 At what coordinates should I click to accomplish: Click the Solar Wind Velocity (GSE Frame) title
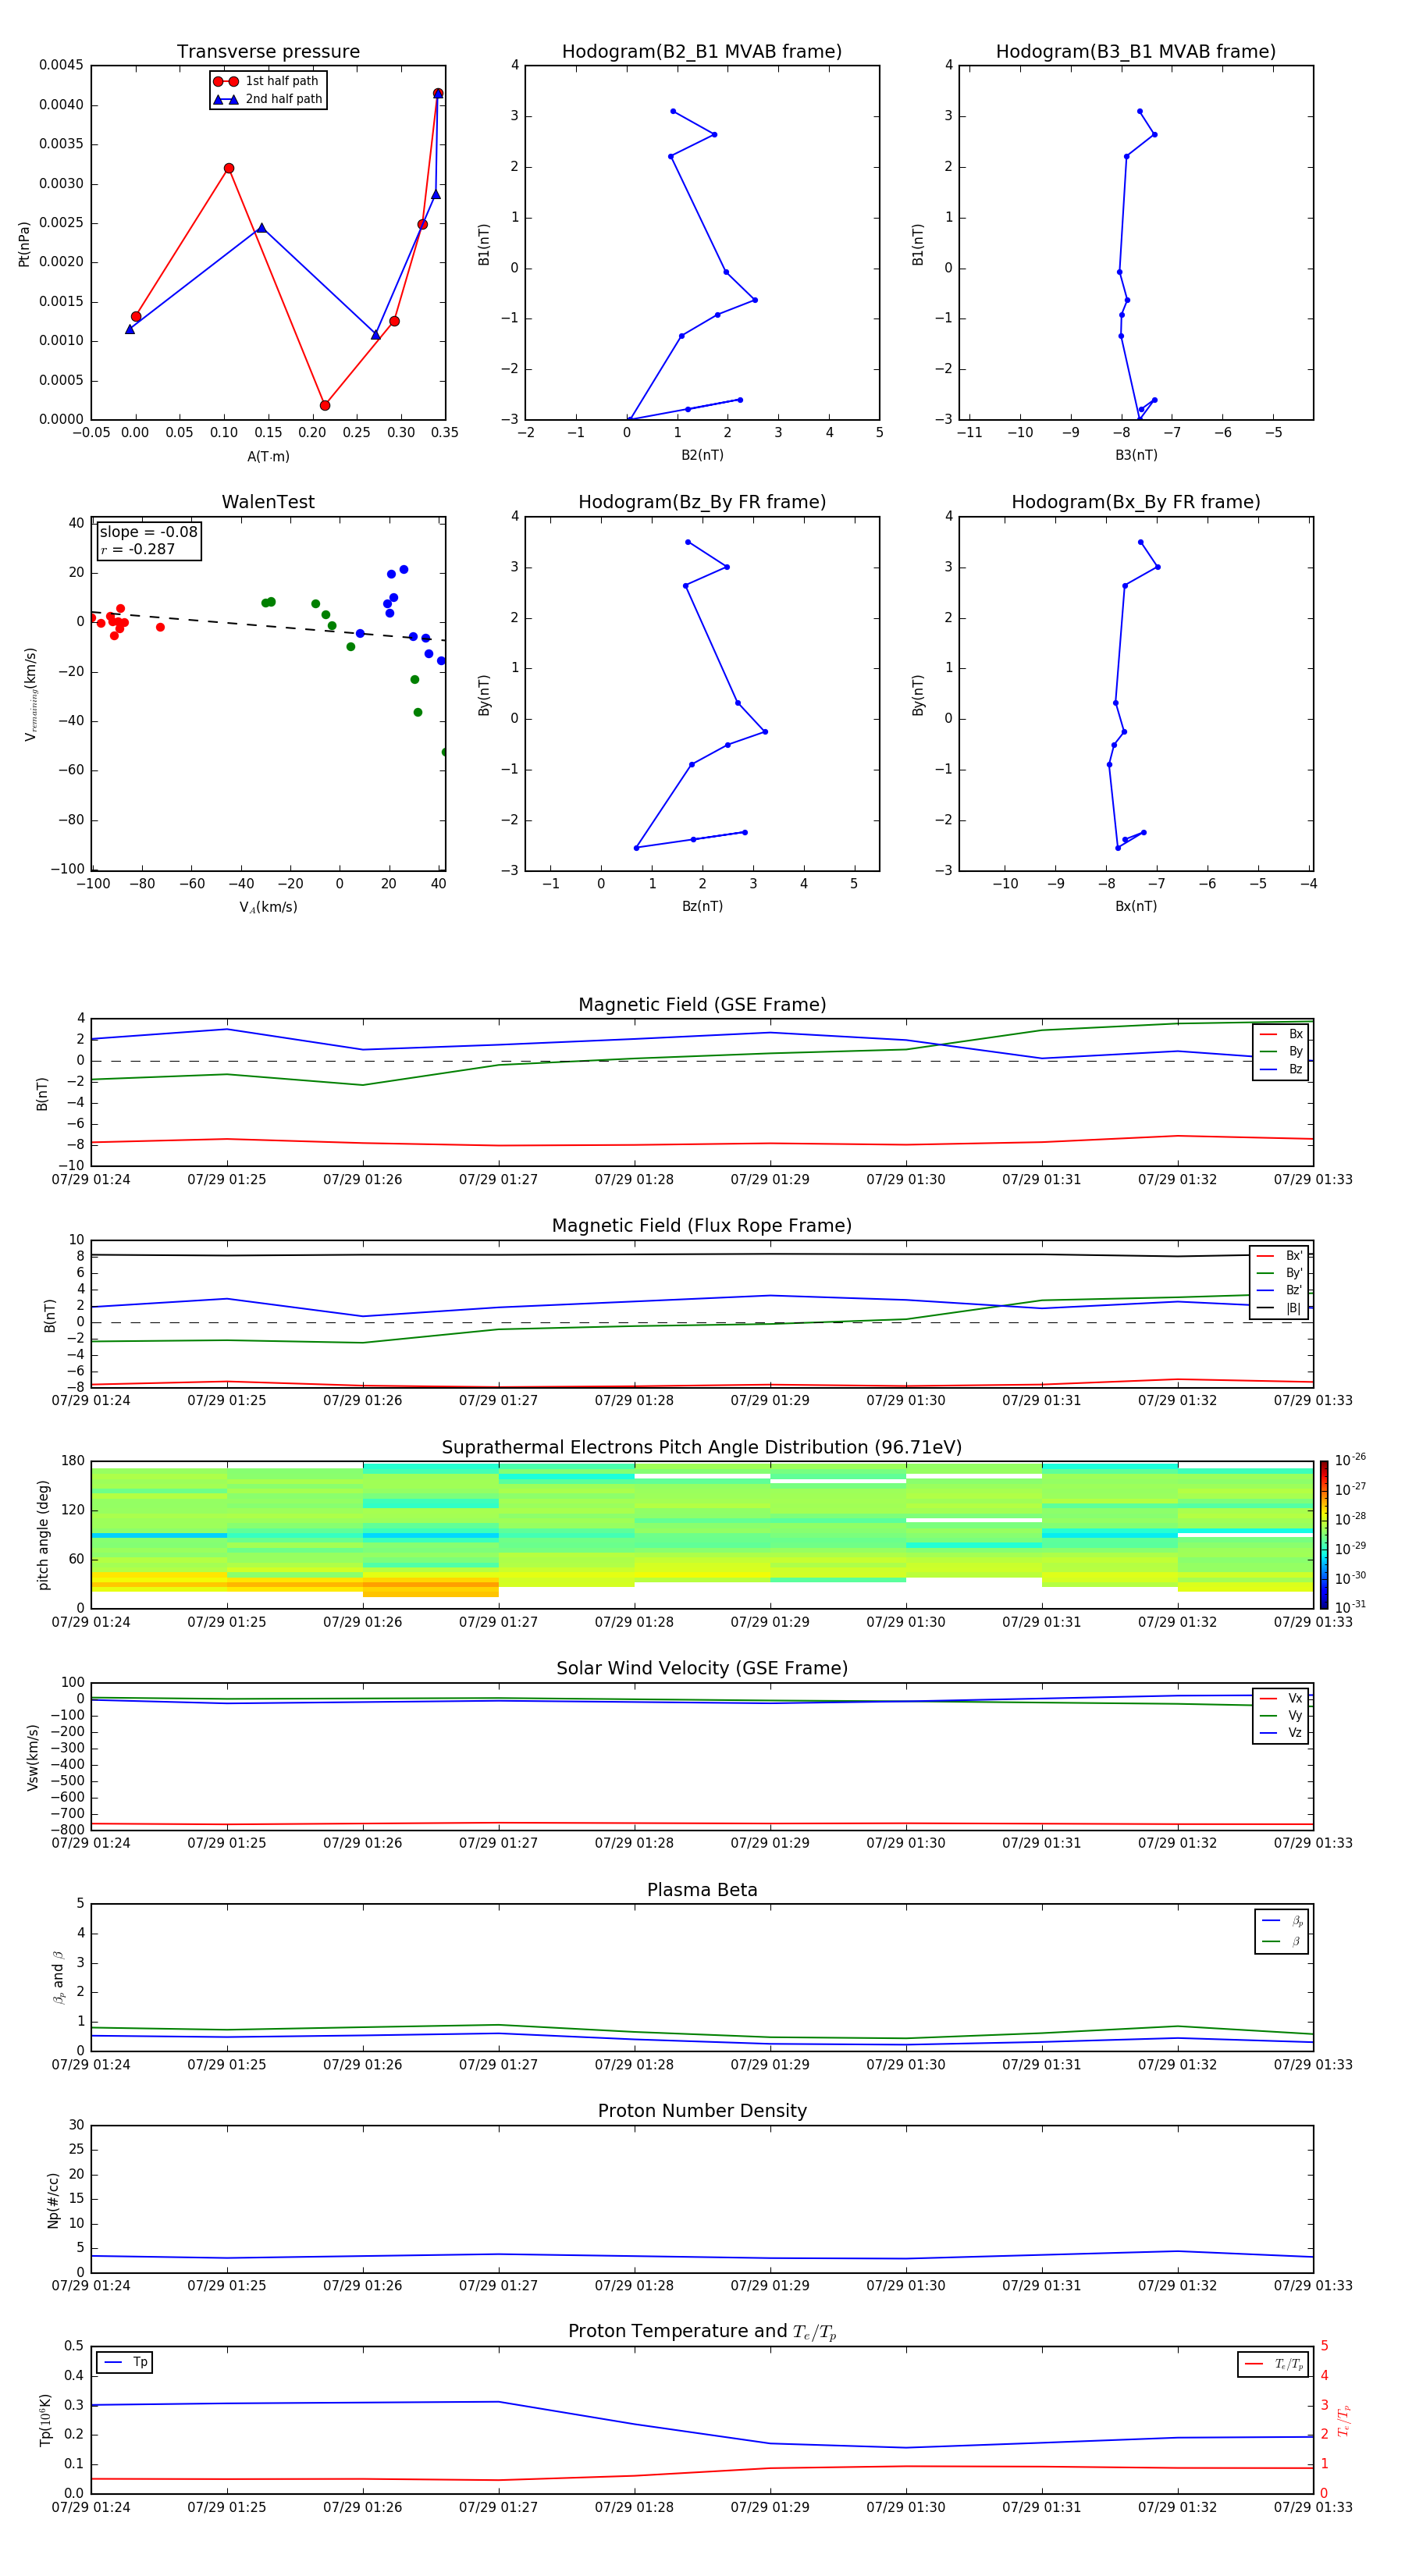[x=702, y=1669]
